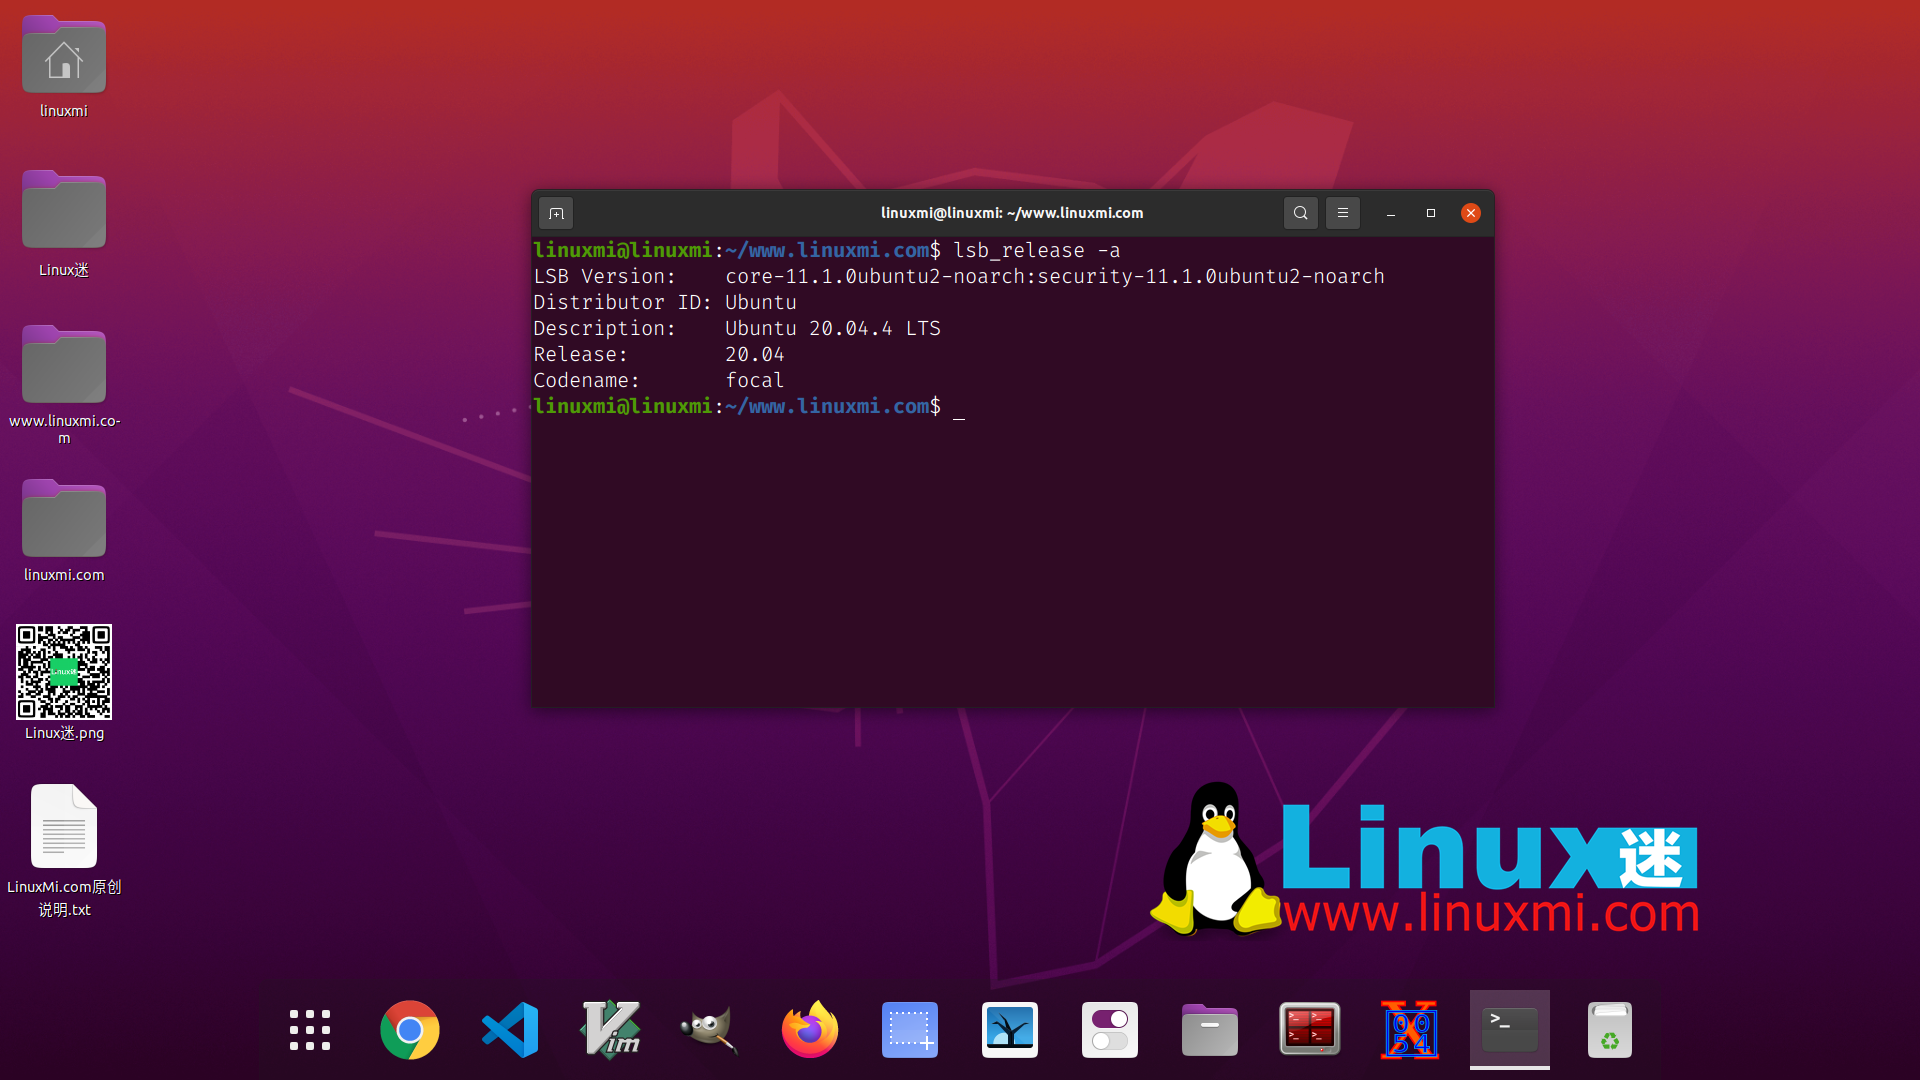This screenshot has height=1080, width=1920.
Task: Open the screenshot selection tool in the dock
Action: coord(910,1030)
